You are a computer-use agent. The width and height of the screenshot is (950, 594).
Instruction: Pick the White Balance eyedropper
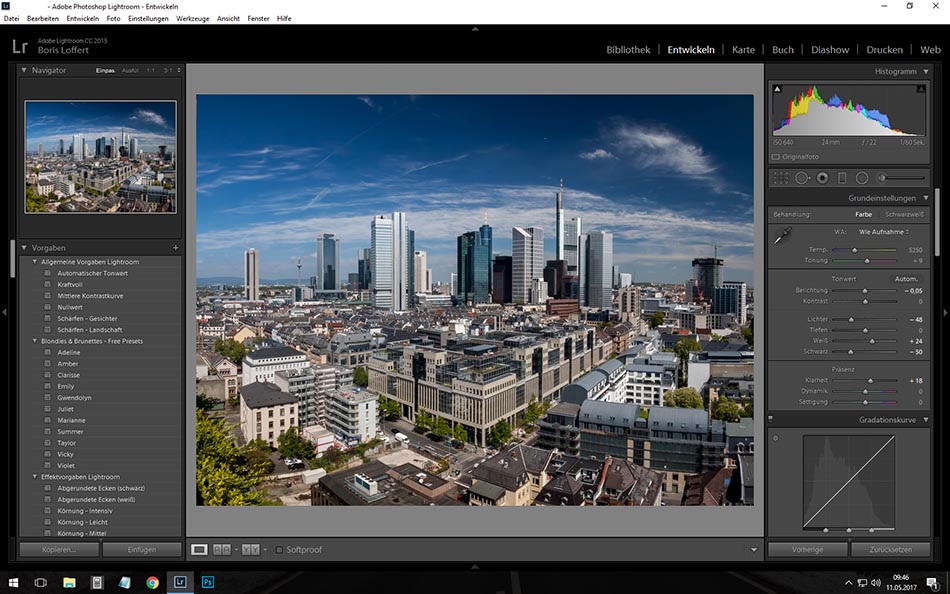[x=783, y=234]
